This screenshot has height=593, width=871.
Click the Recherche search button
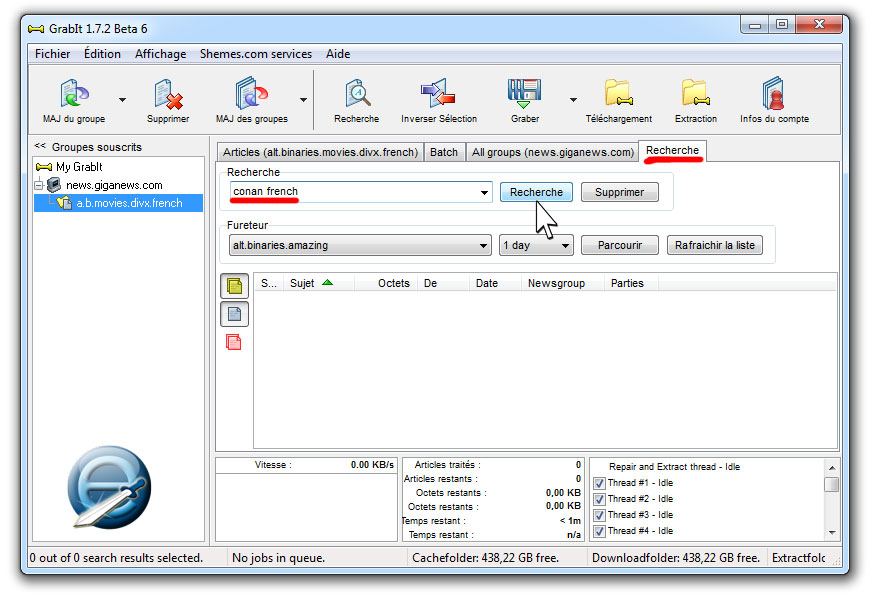click(x=536, y=192)
